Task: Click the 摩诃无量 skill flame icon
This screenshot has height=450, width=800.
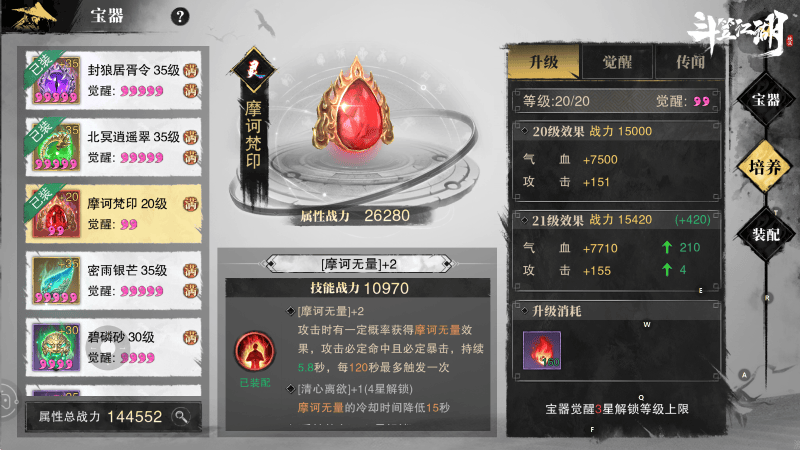Action: pos(255,352)
